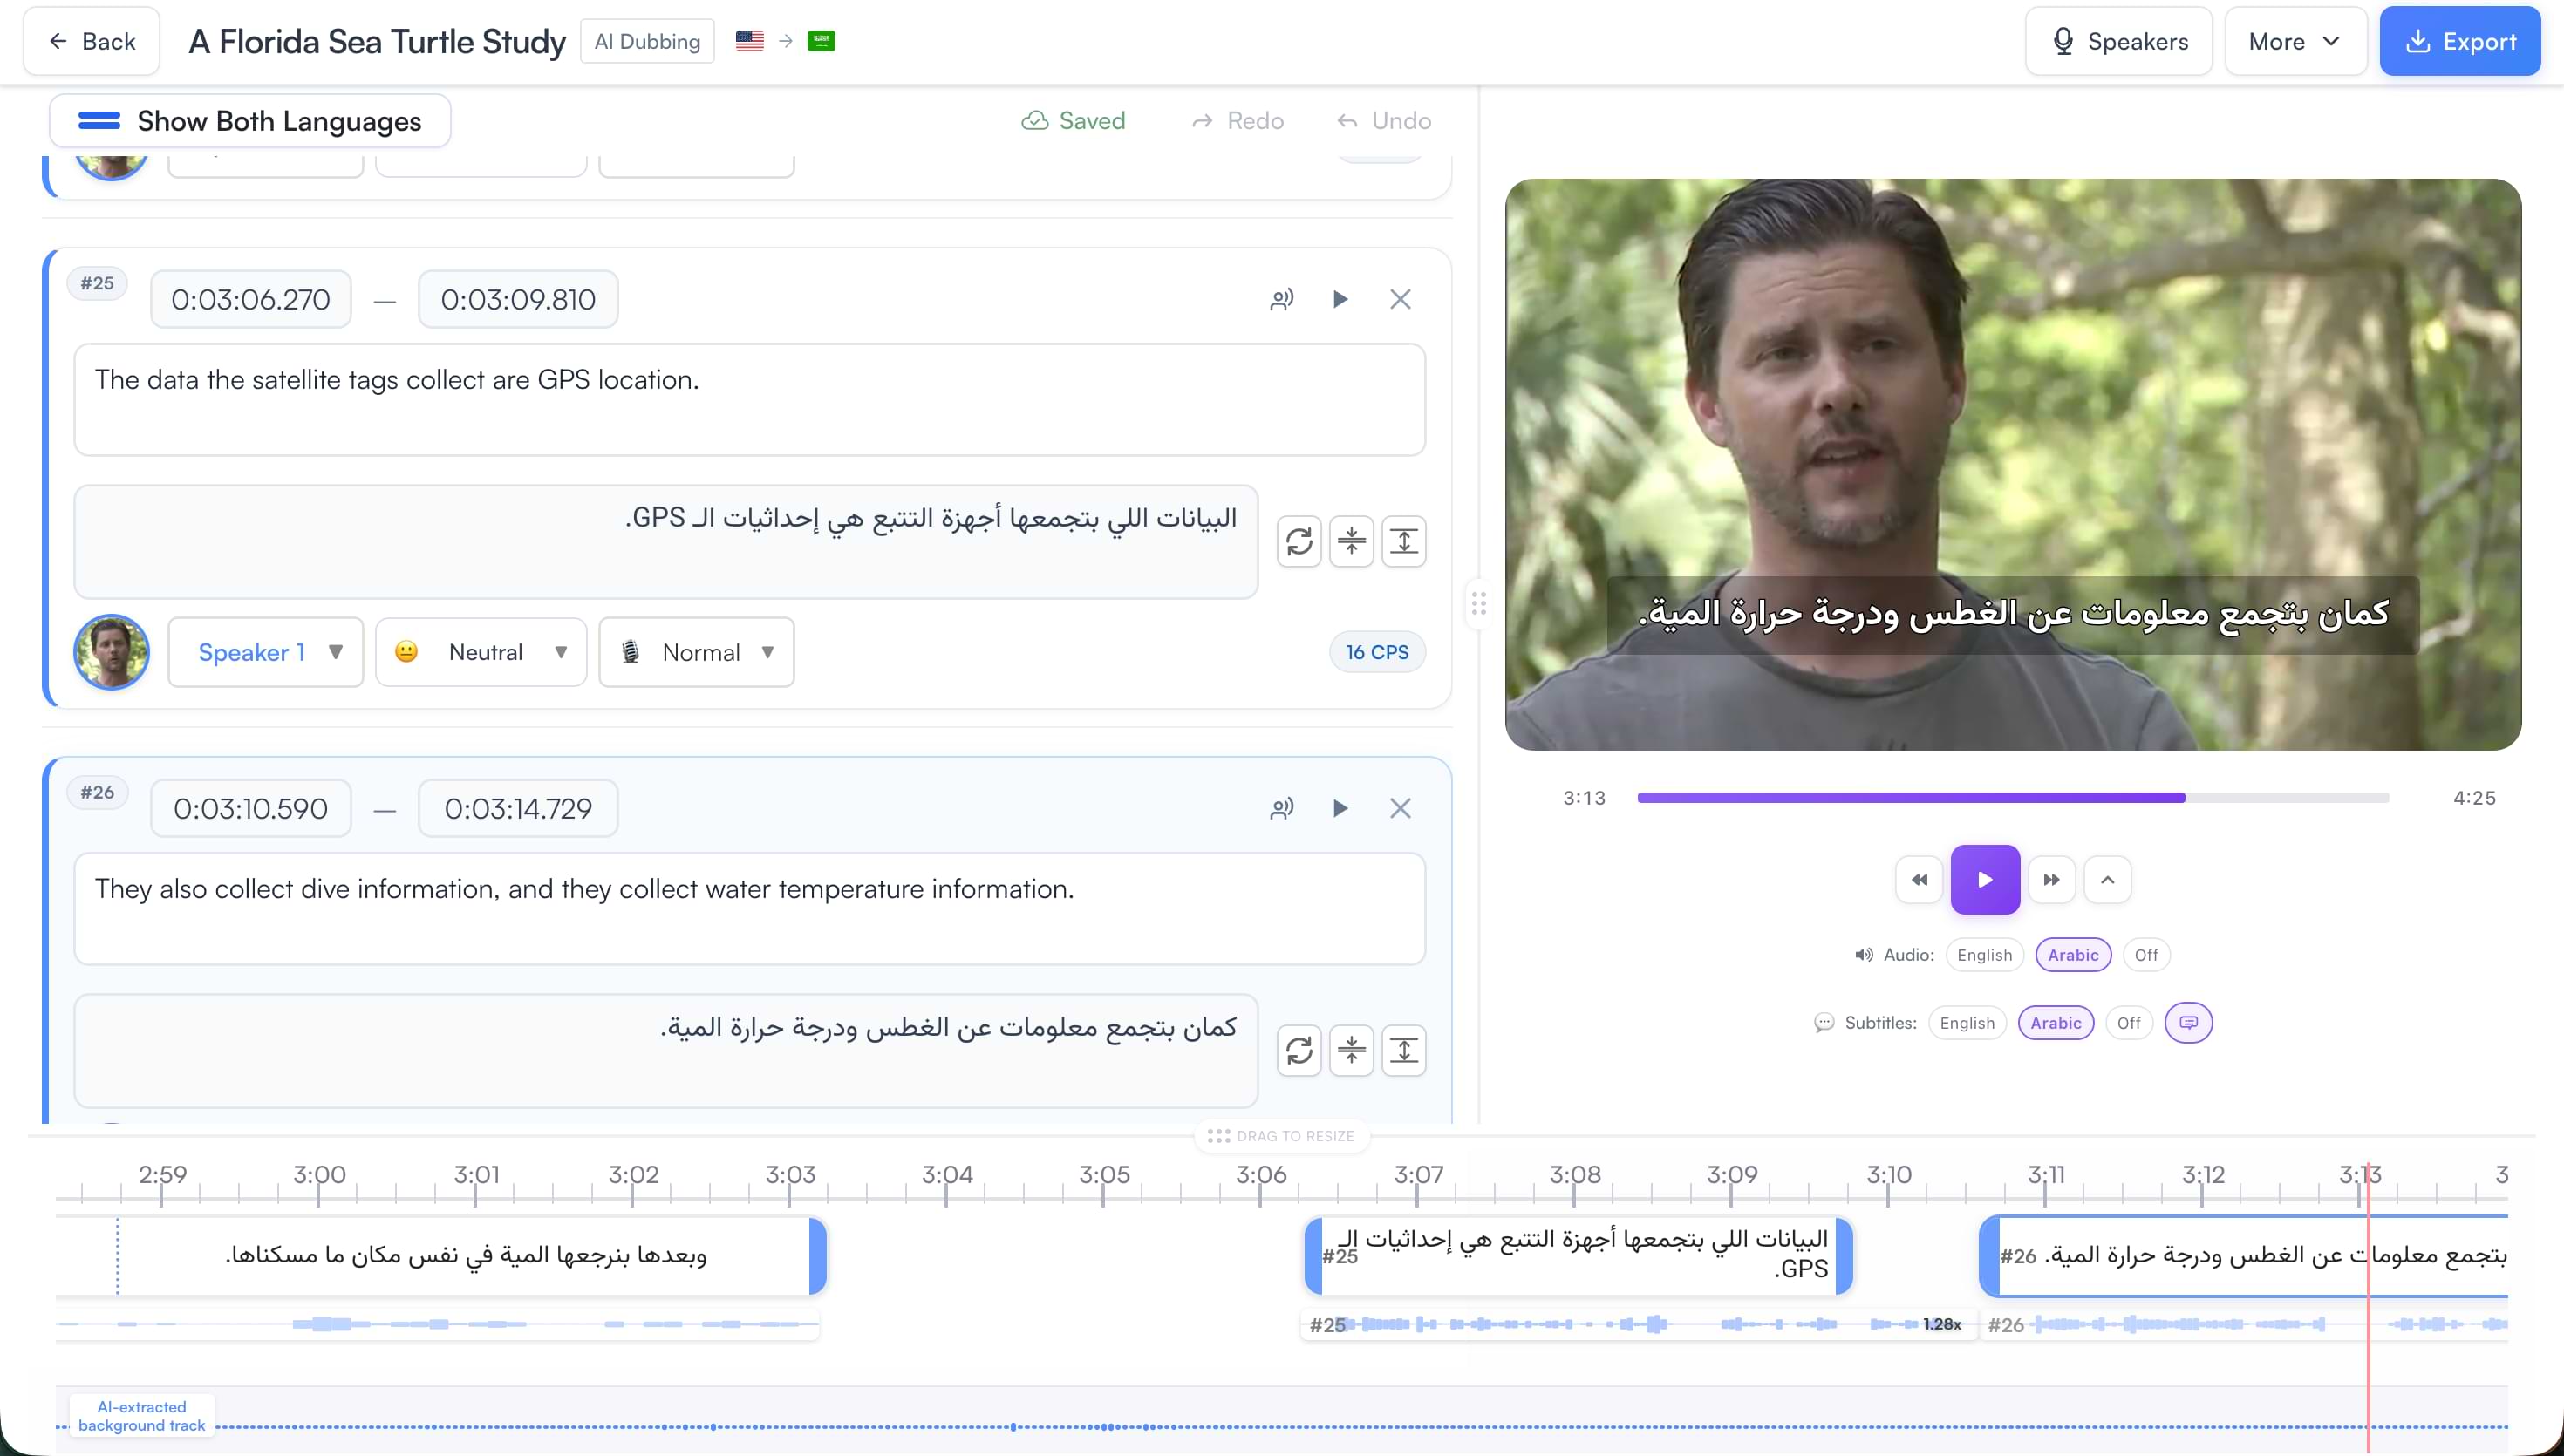Click the fast-forward button under the video
The height and width of the screenshot is (1456, 2564).
[2051, 880]
